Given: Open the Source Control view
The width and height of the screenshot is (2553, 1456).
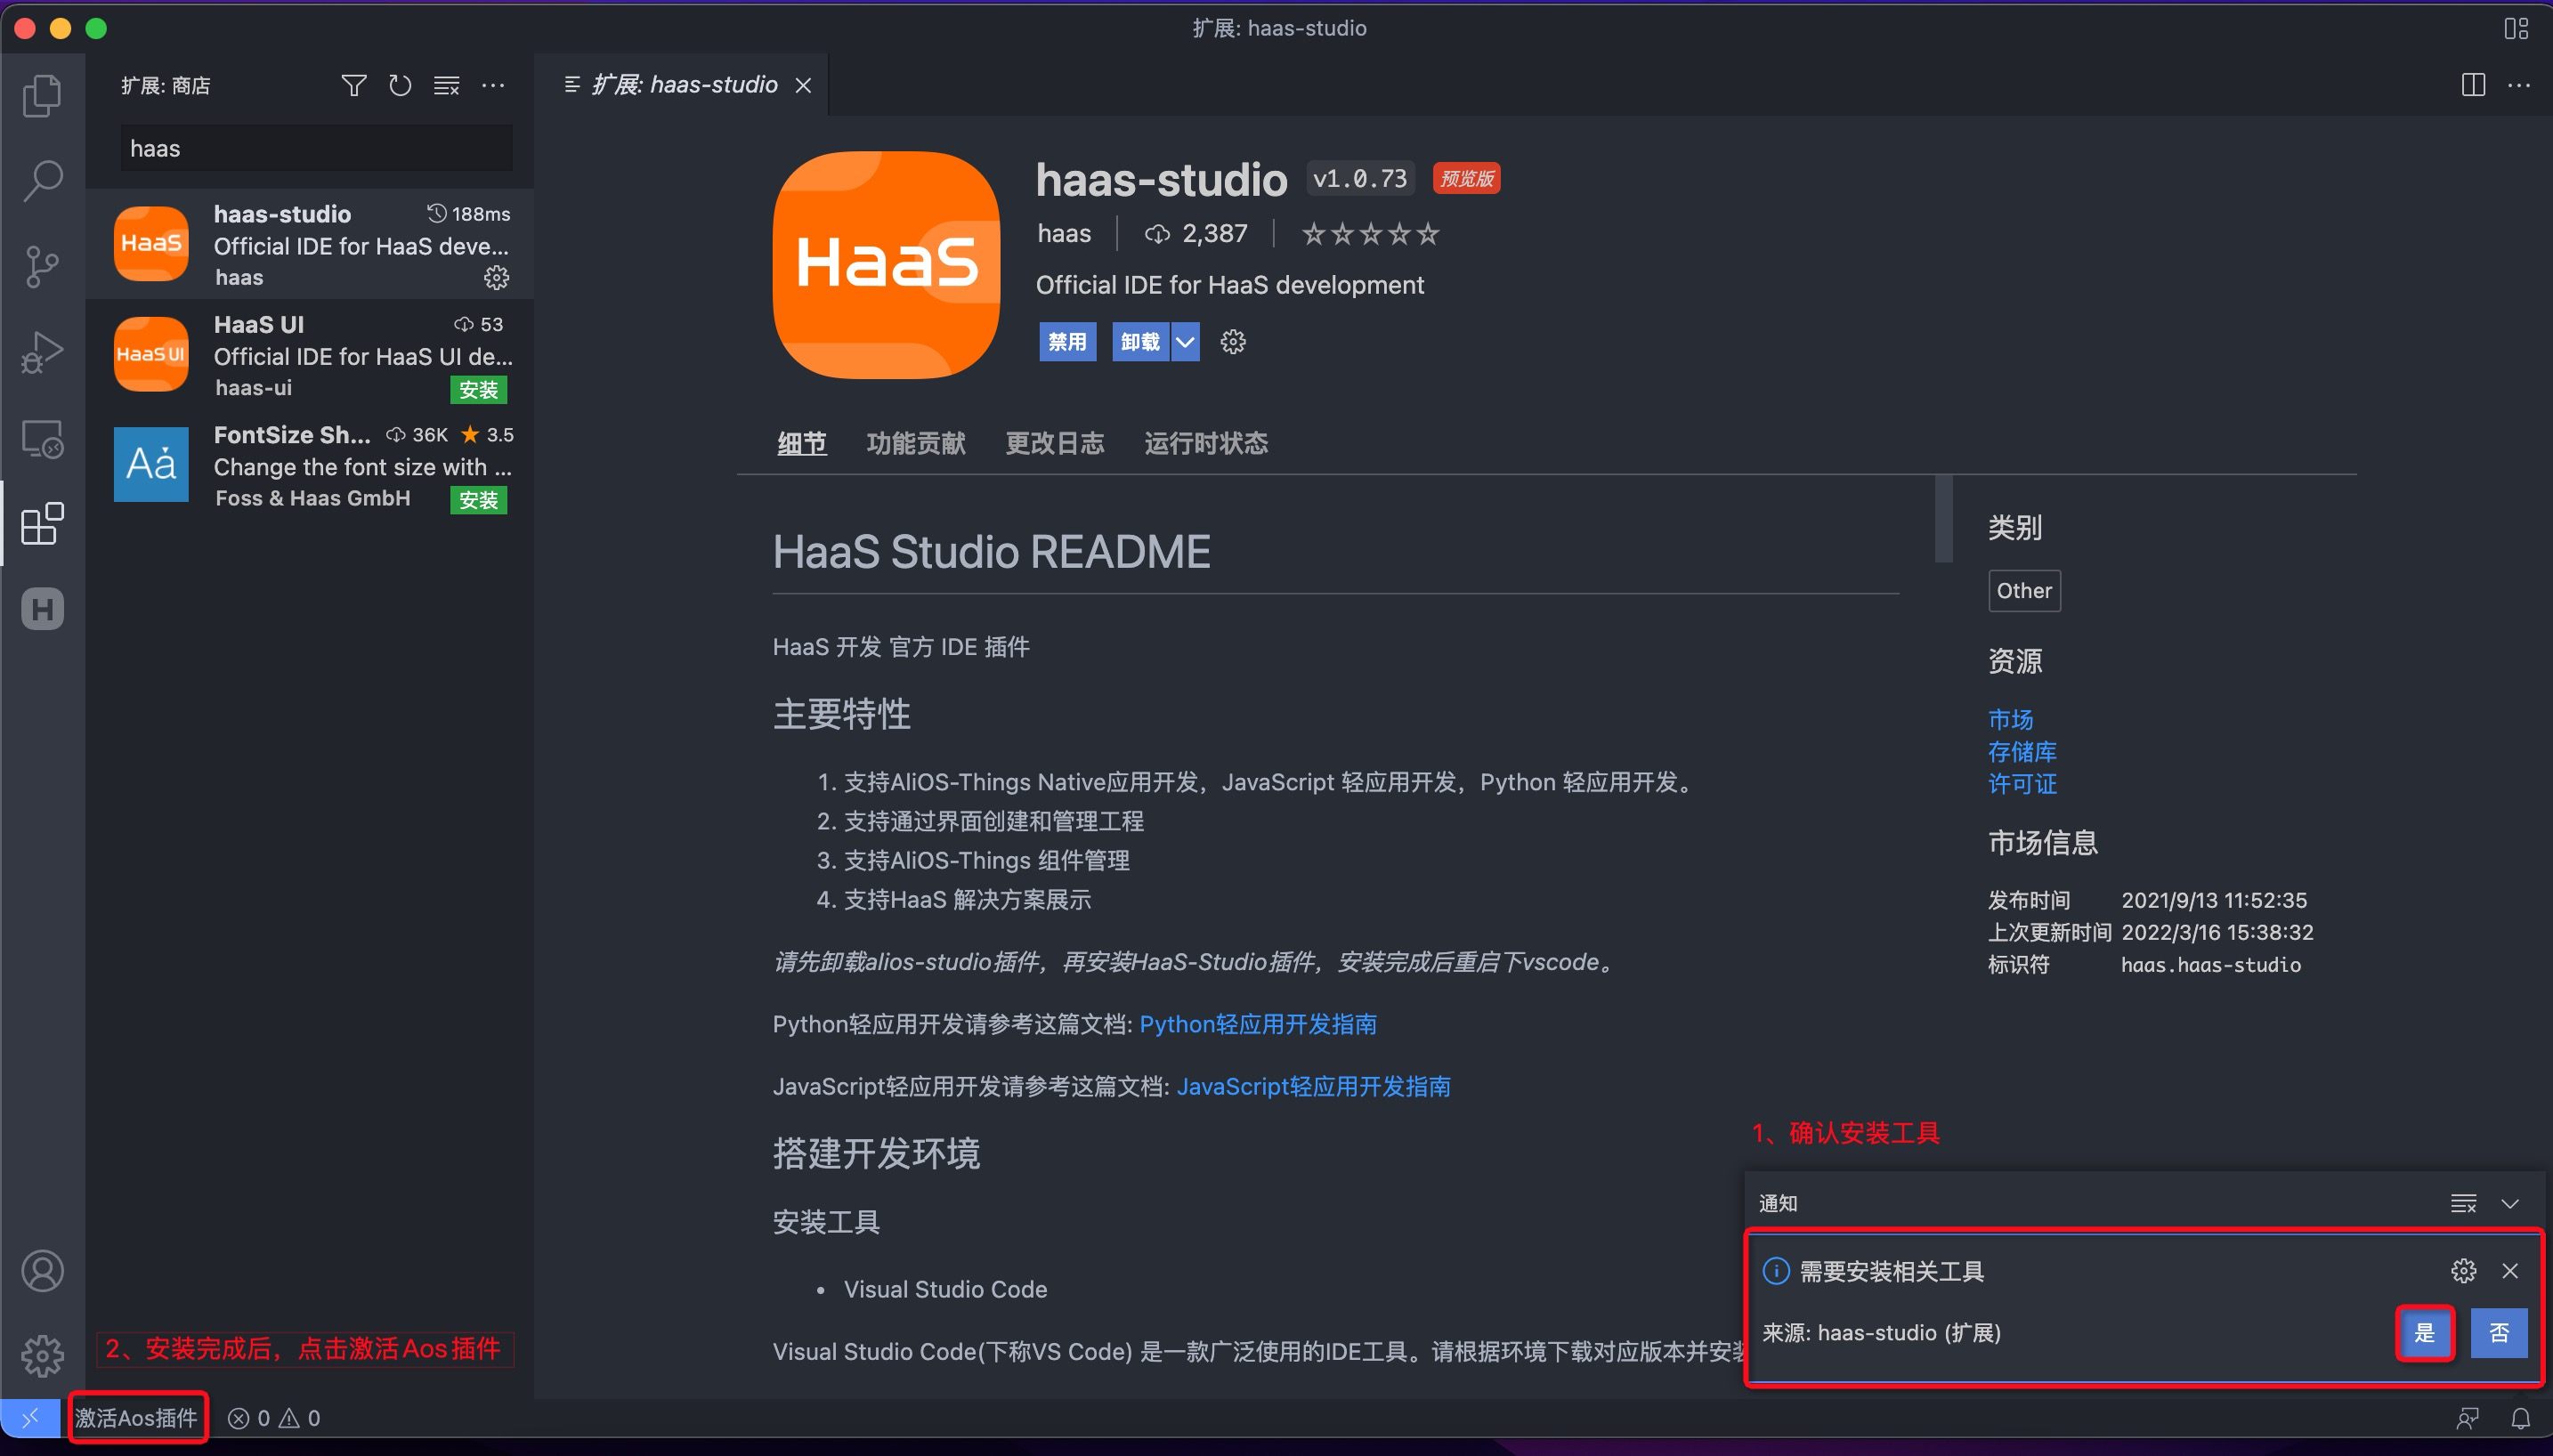Looking at the screenshot, I should (42, 267).
